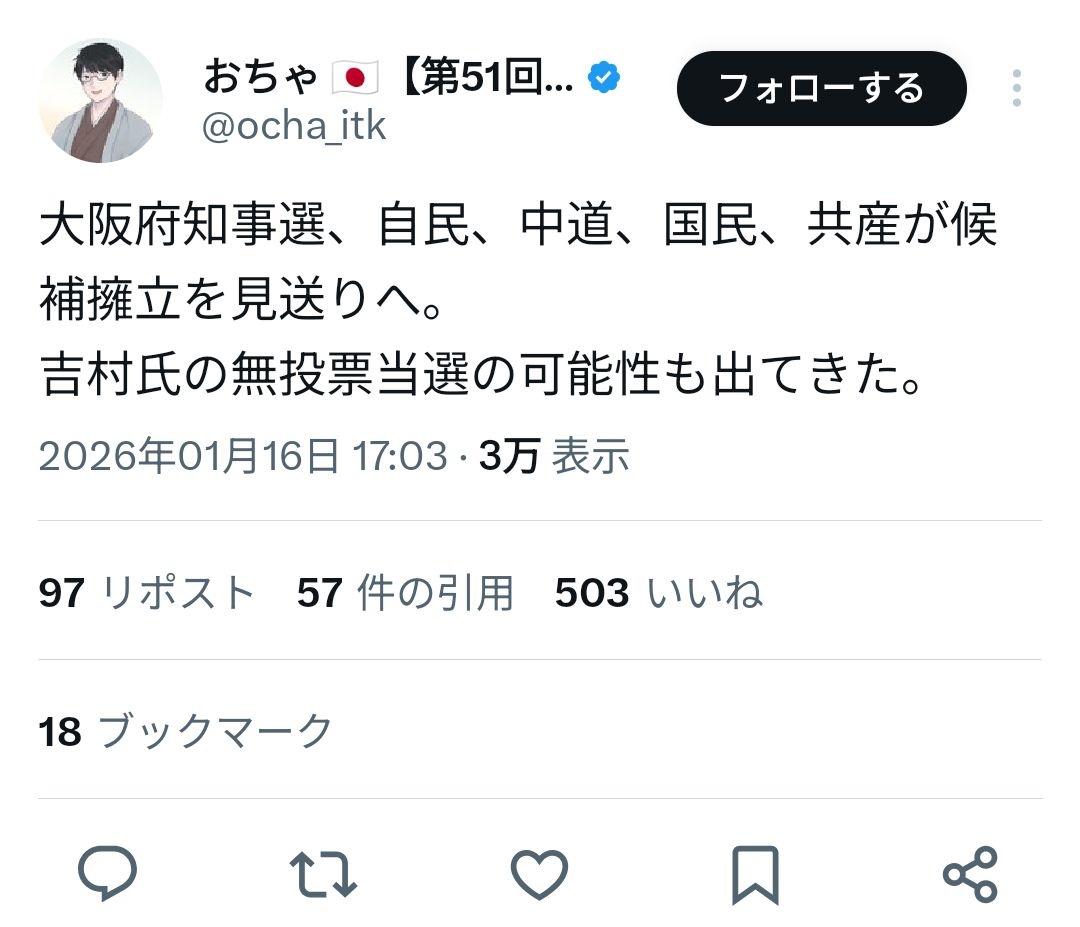
Task: Click the 3万 表示 view count
Action: click(x=554, y=456)
